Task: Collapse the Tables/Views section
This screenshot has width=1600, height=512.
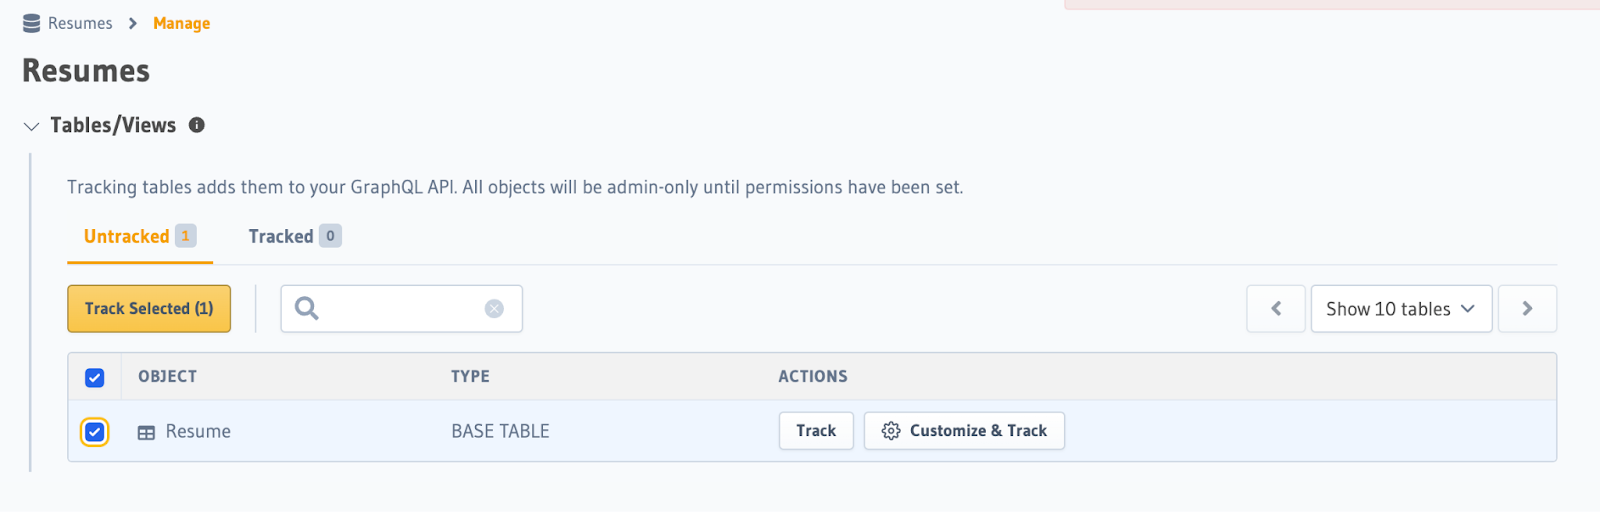Action: click(x=31, y=126)
